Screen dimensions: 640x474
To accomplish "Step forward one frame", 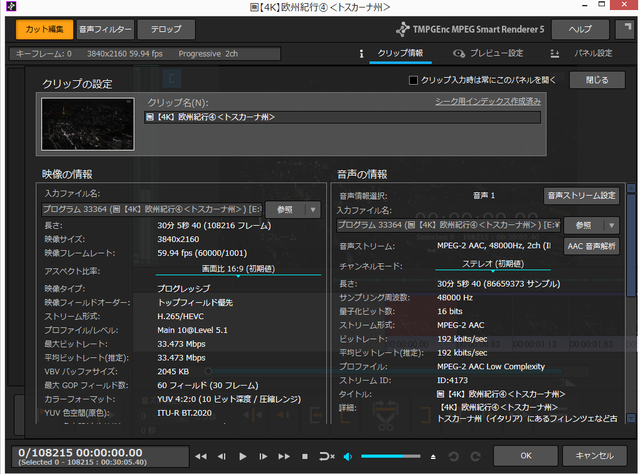I will (x=263, y=456).
